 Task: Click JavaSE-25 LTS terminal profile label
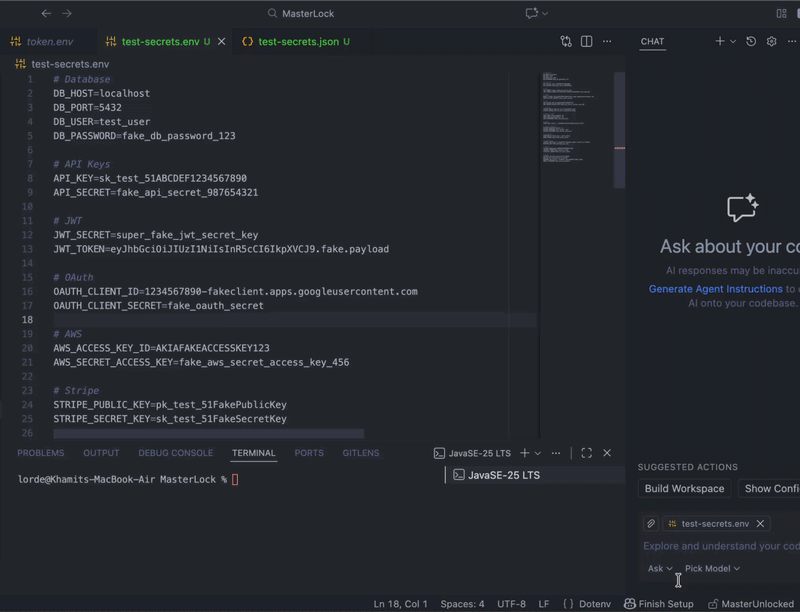tap(472, 453)
